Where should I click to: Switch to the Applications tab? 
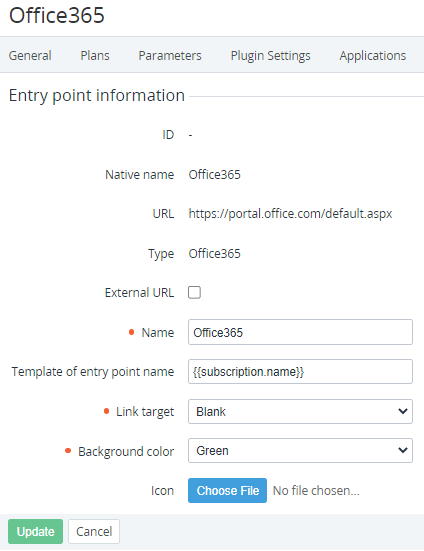373,56
